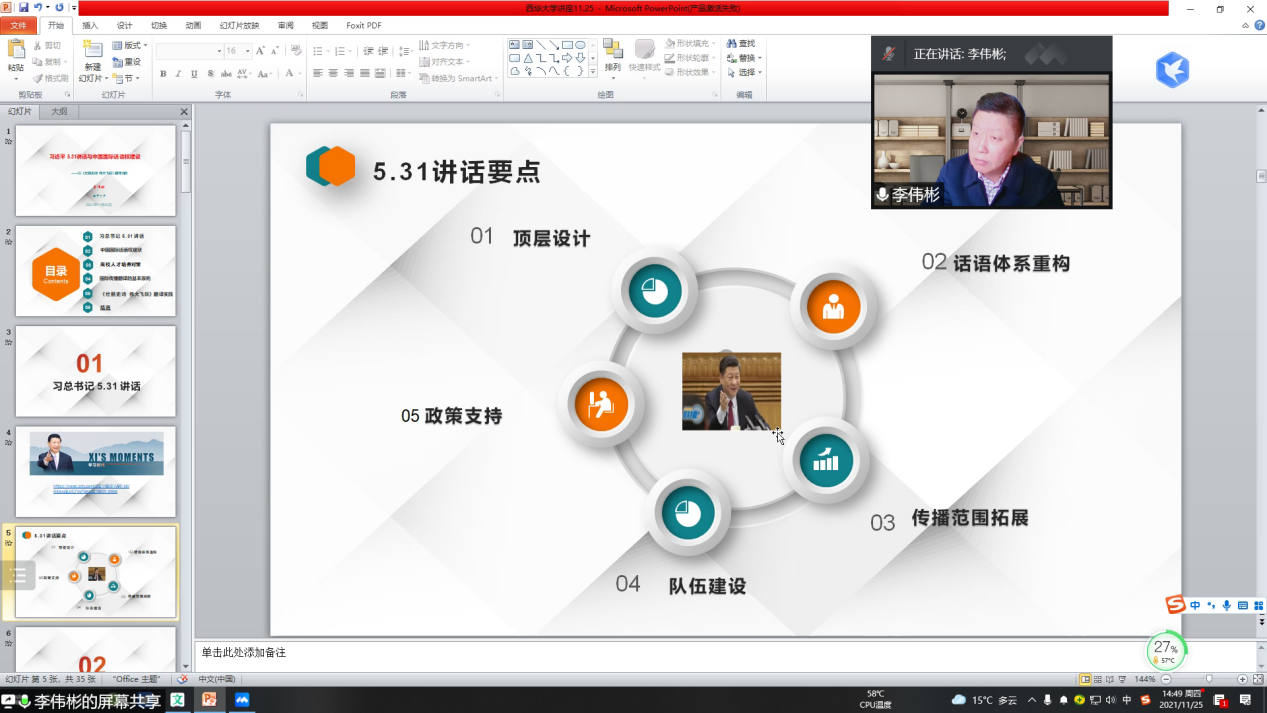Select the oval shape in shapes gallery
1267x713 pixels.
pyautogui.click(x=580, y=45)
